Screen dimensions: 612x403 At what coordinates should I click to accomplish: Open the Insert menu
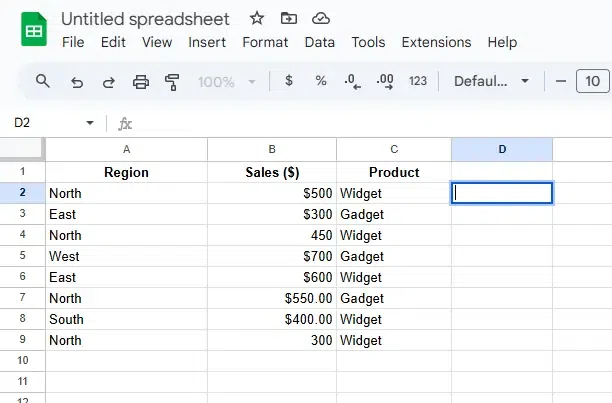[207, 42]
